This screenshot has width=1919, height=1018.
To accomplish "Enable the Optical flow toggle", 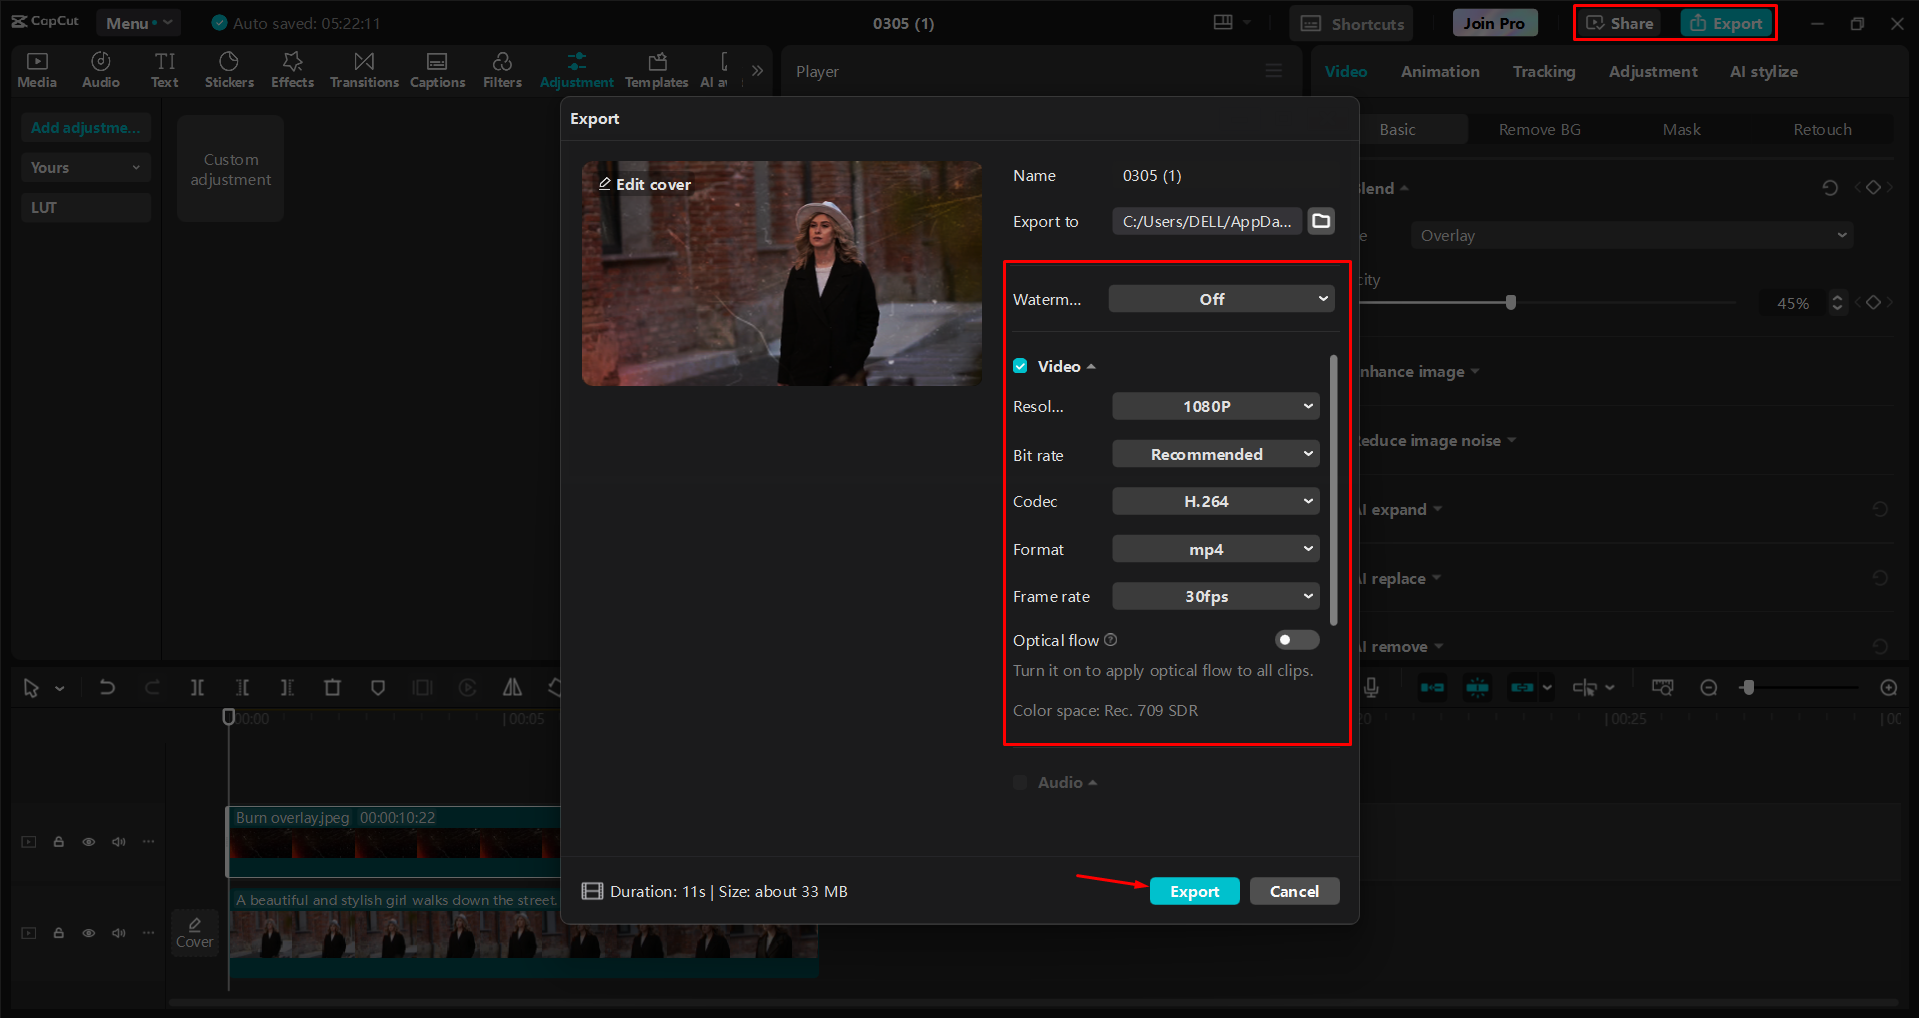I will [1296, 639].
